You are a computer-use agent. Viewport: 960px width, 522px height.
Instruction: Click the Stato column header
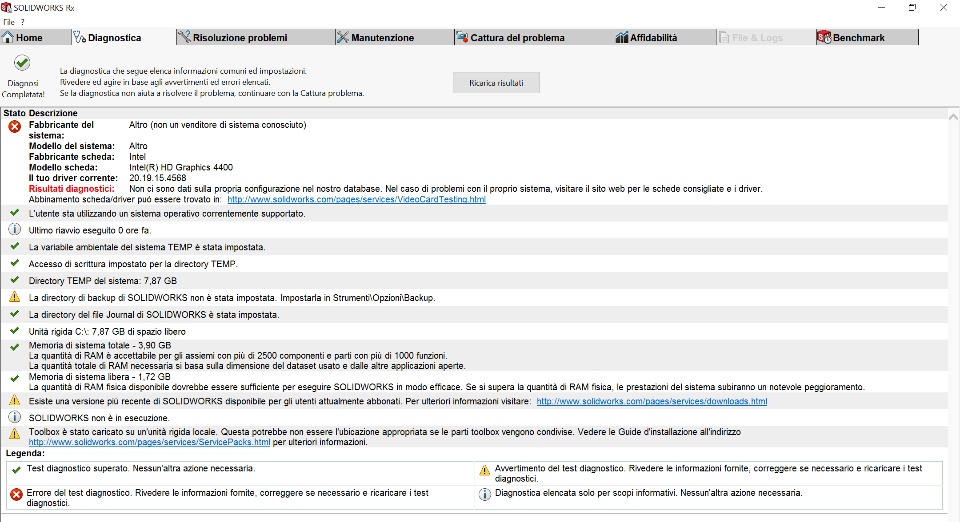15,113
